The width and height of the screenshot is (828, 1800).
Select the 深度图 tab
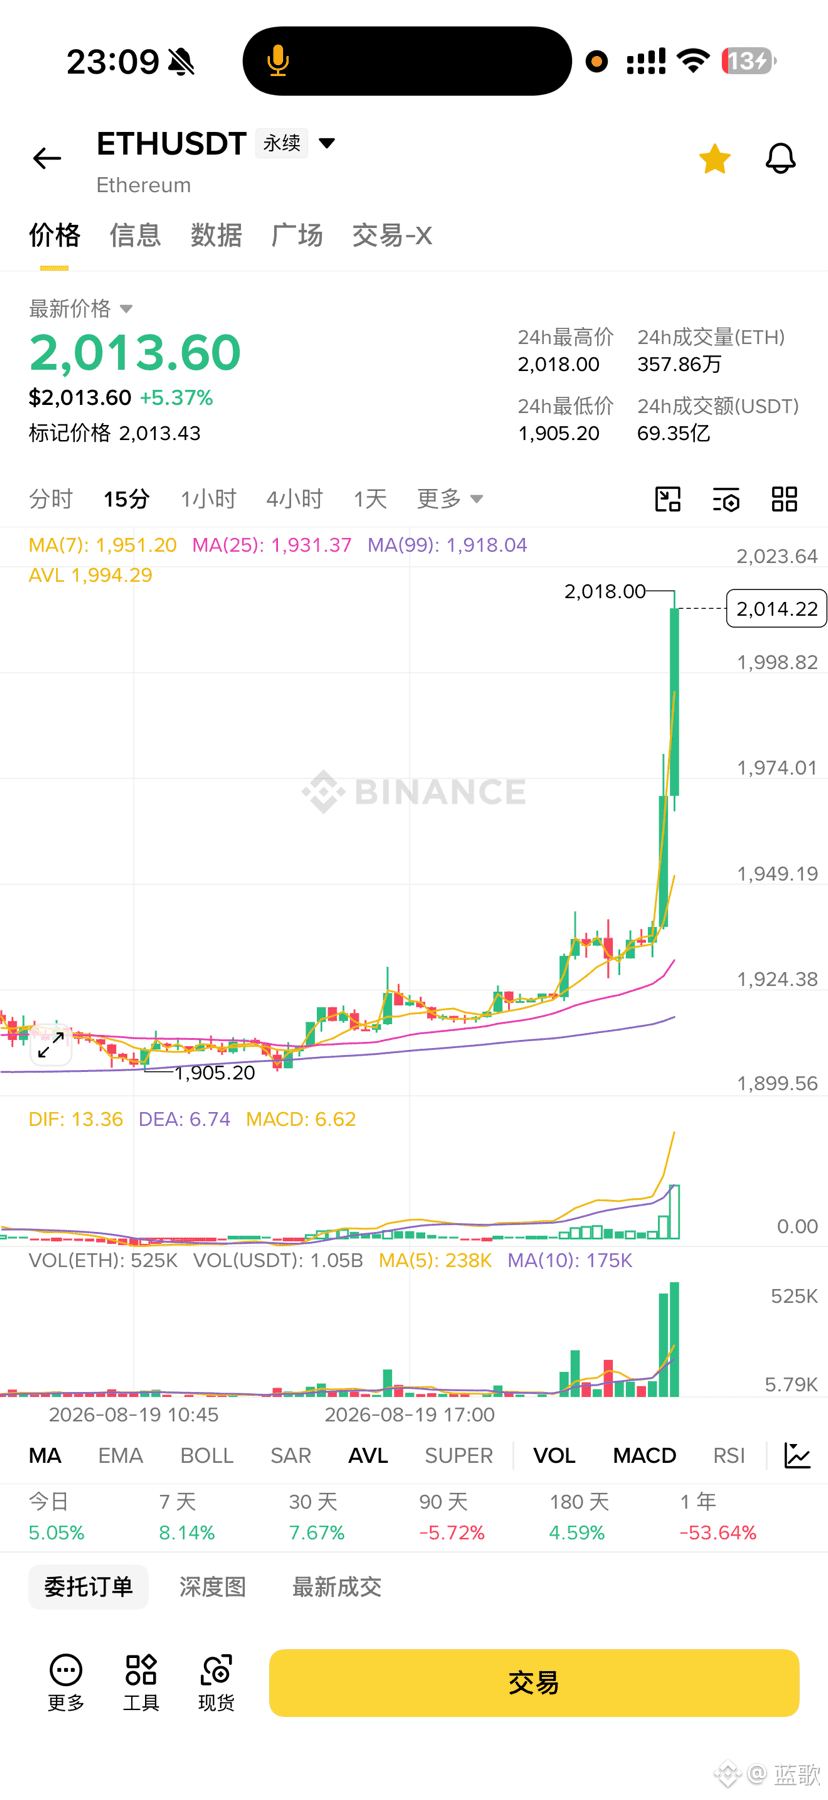tap(213, 1587)
